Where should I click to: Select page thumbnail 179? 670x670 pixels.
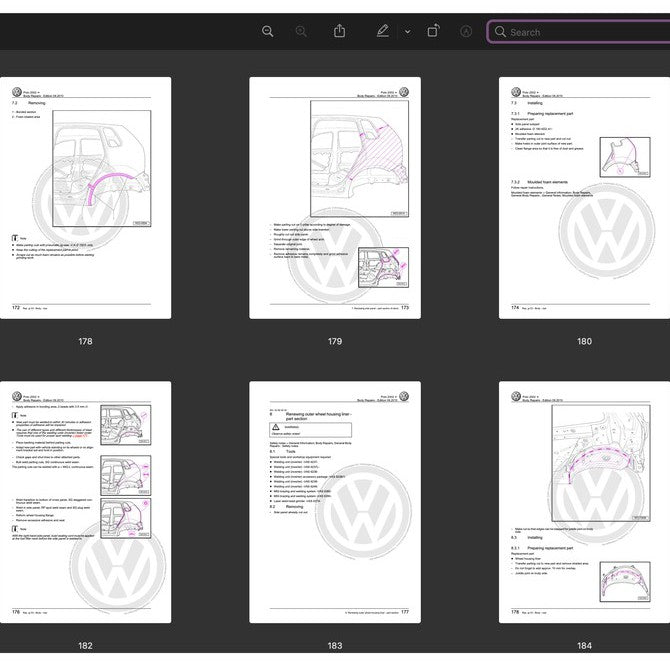(335, 198)
